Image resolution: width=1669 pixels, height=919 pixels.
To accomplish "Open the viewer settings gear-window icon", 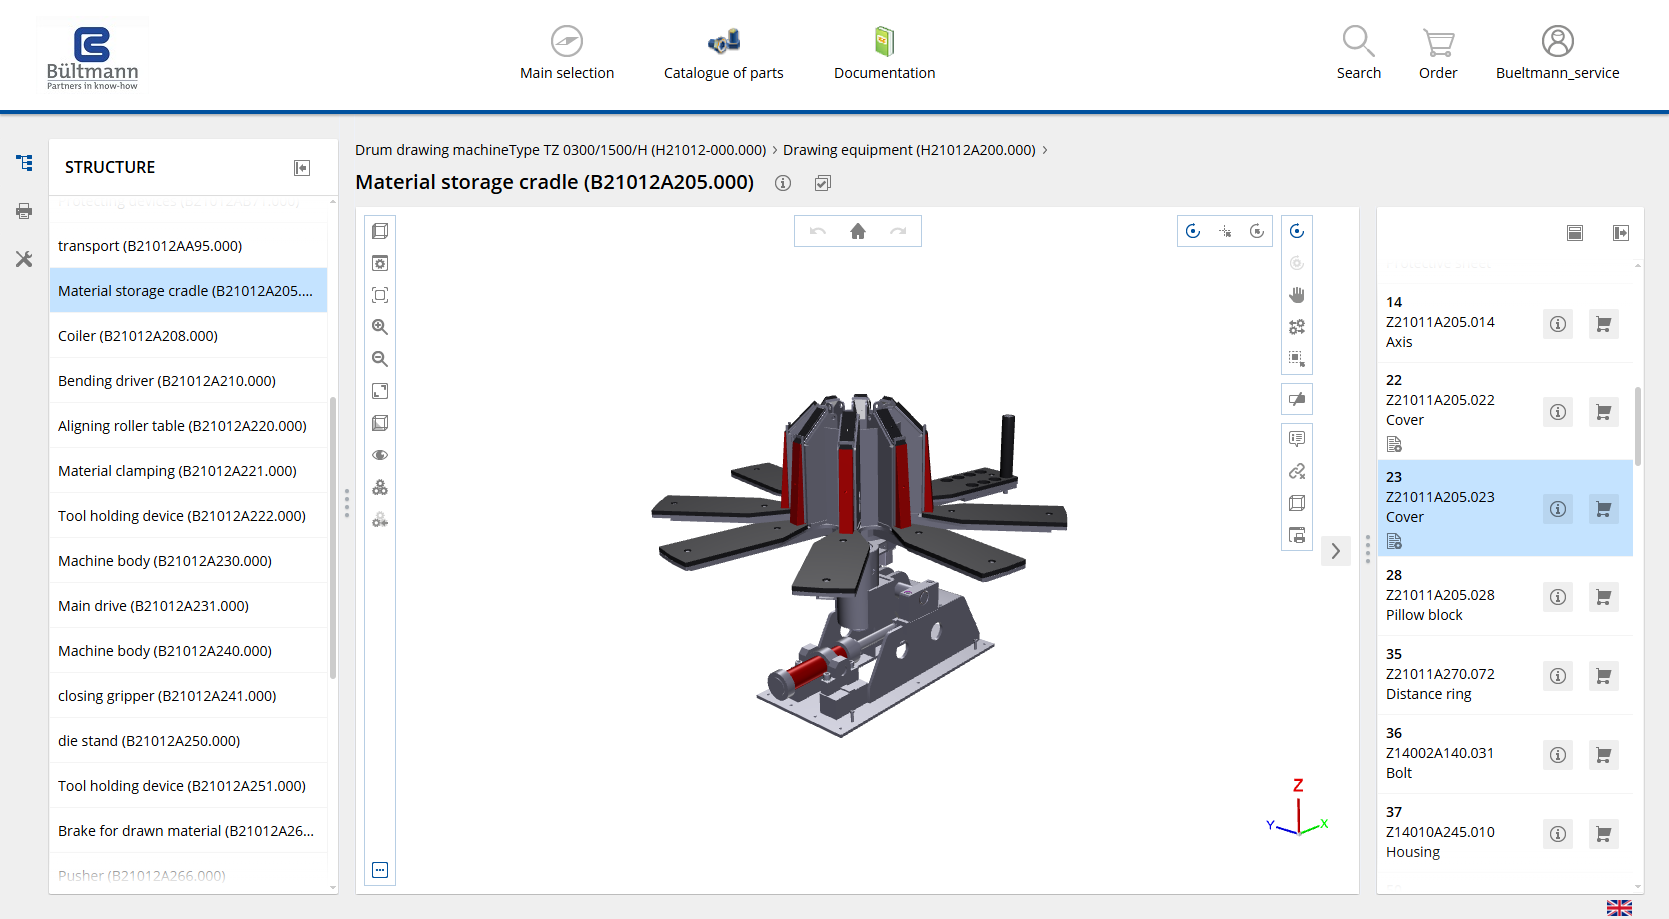I will [380, 263].
